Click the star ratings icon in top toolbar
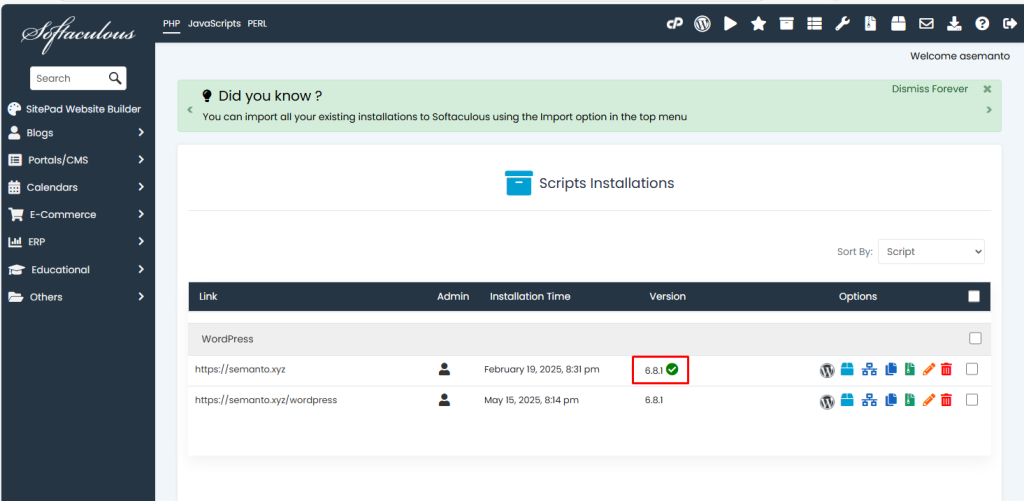Viewport: 1024px width, 501px height. 758,24
